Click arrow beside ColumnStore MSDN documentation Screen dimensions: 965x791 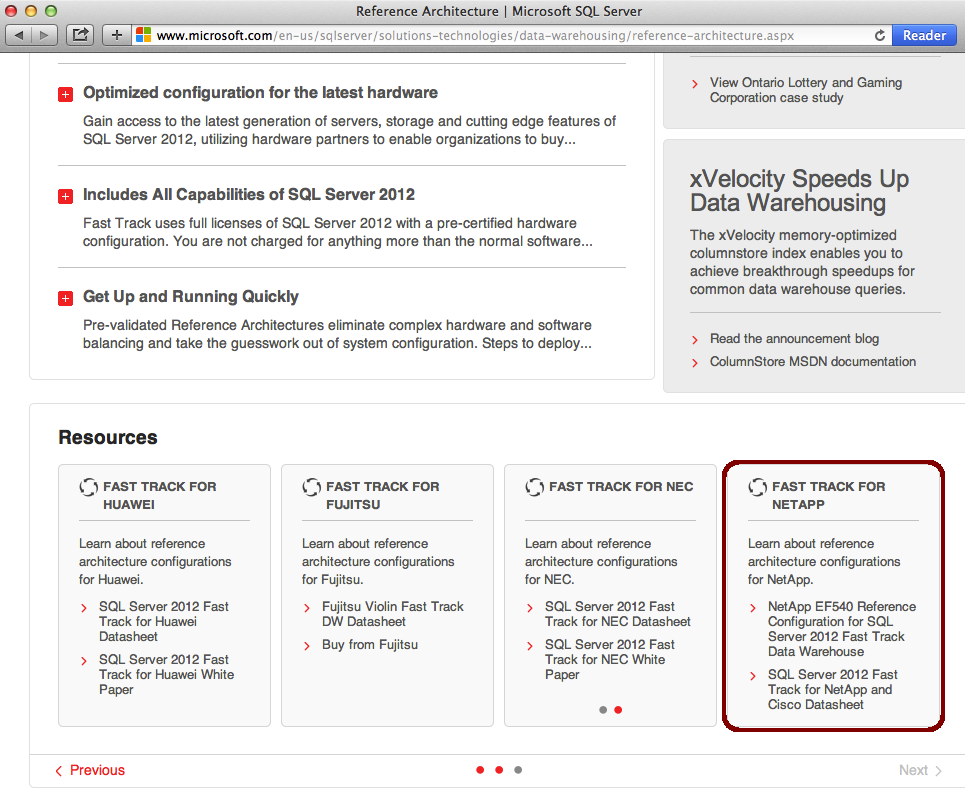click(x=695, y=363)
